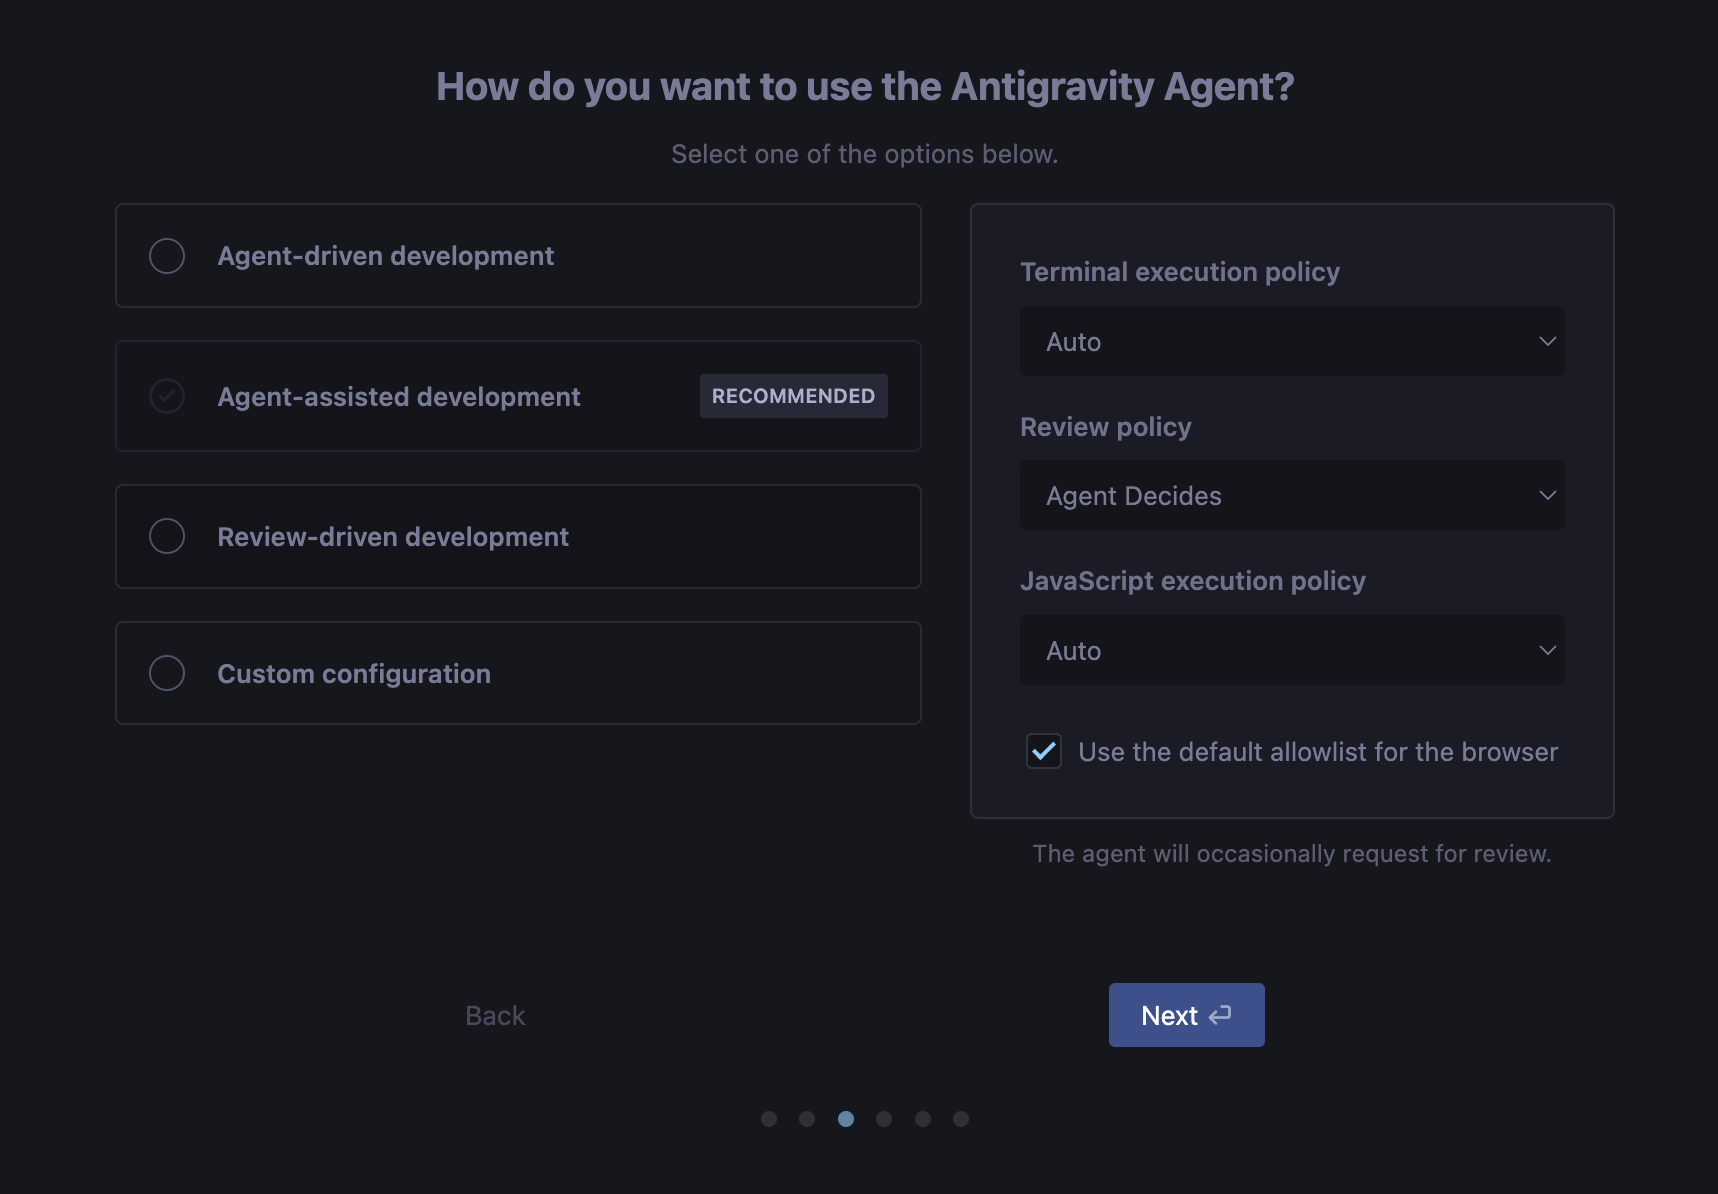
Task: Click the JavaScript execution policy chevron
Action: [x=1547, y=650]
